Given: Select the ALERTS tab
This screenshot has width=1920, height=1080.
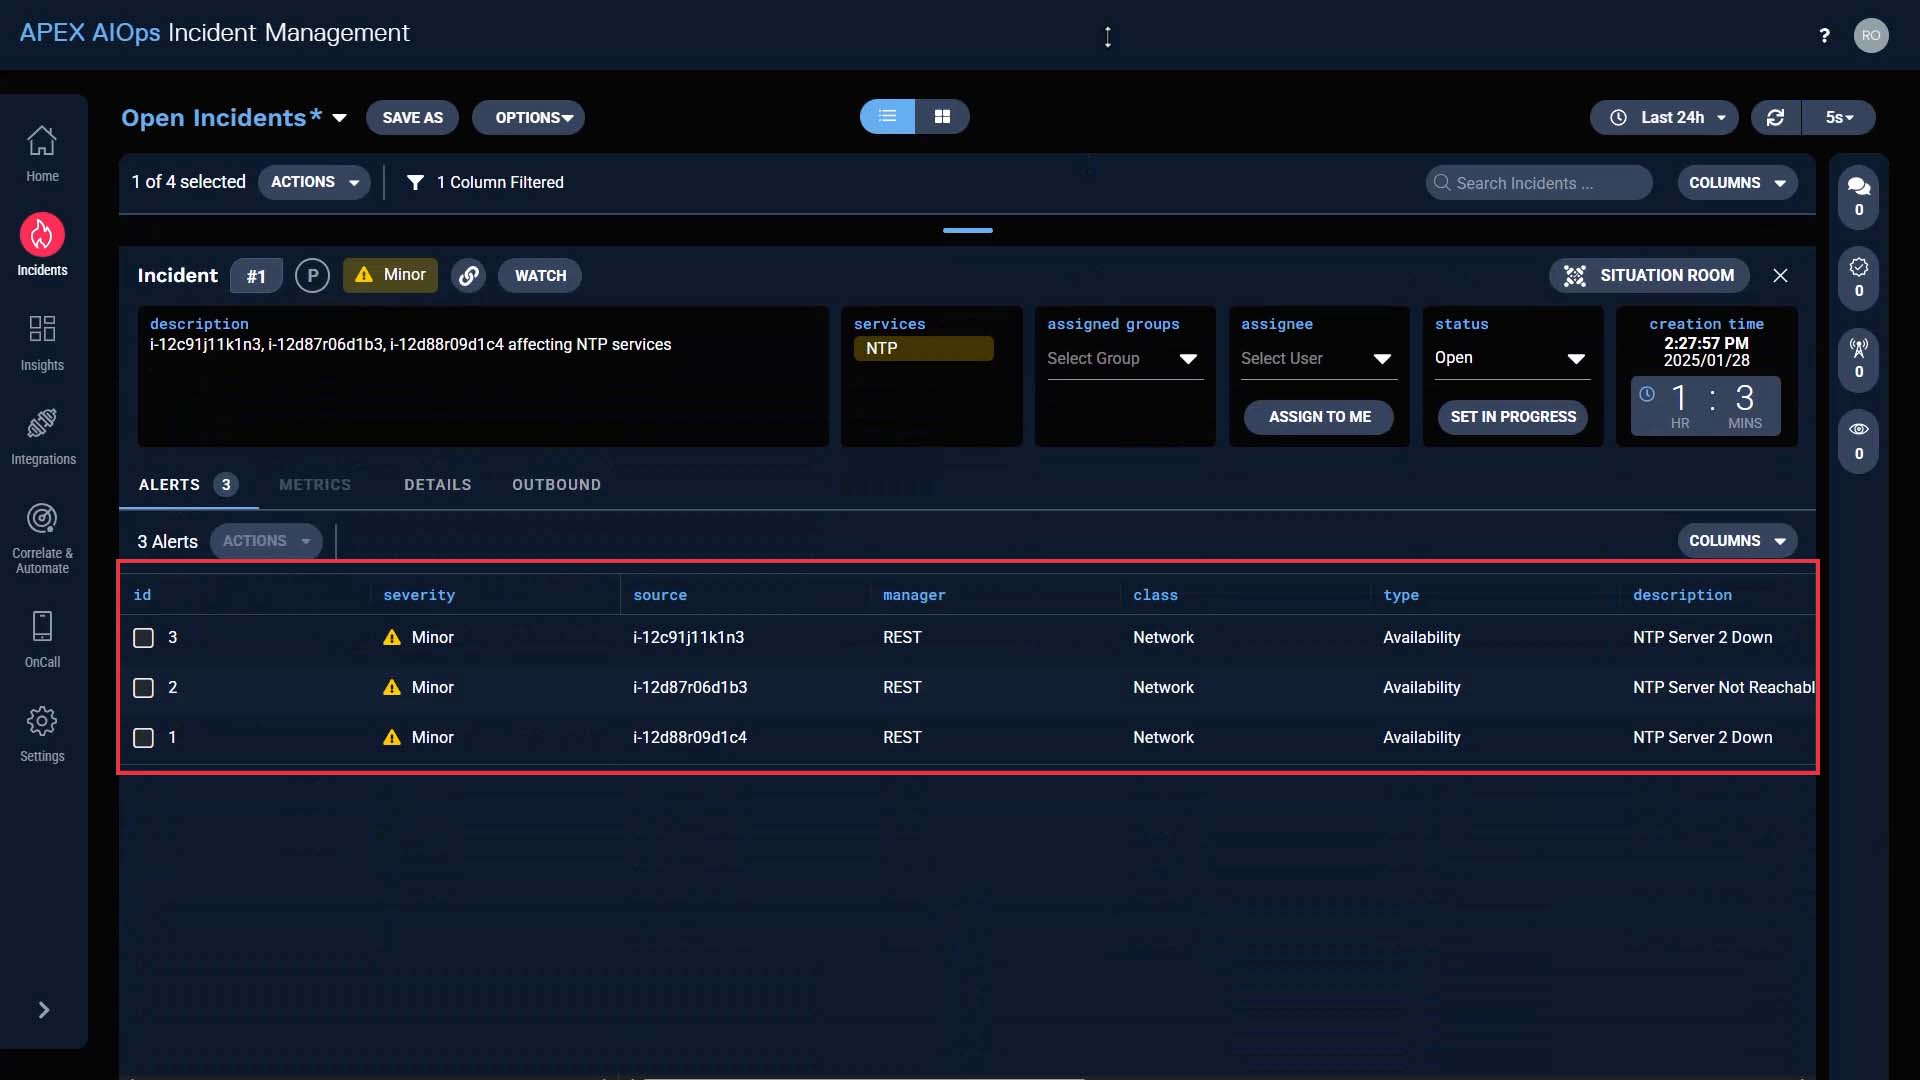Looking at the screenshot, I should click(187, 485).
